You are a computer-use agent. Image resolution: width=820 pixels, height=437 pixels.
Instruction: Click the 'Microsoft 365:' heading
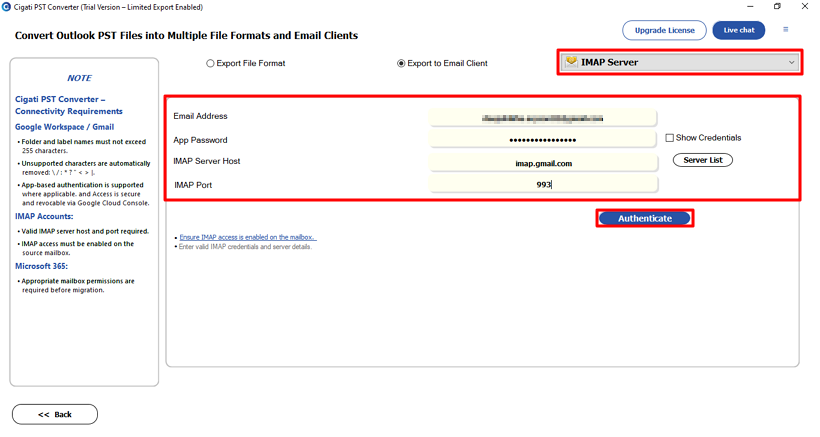41,266
